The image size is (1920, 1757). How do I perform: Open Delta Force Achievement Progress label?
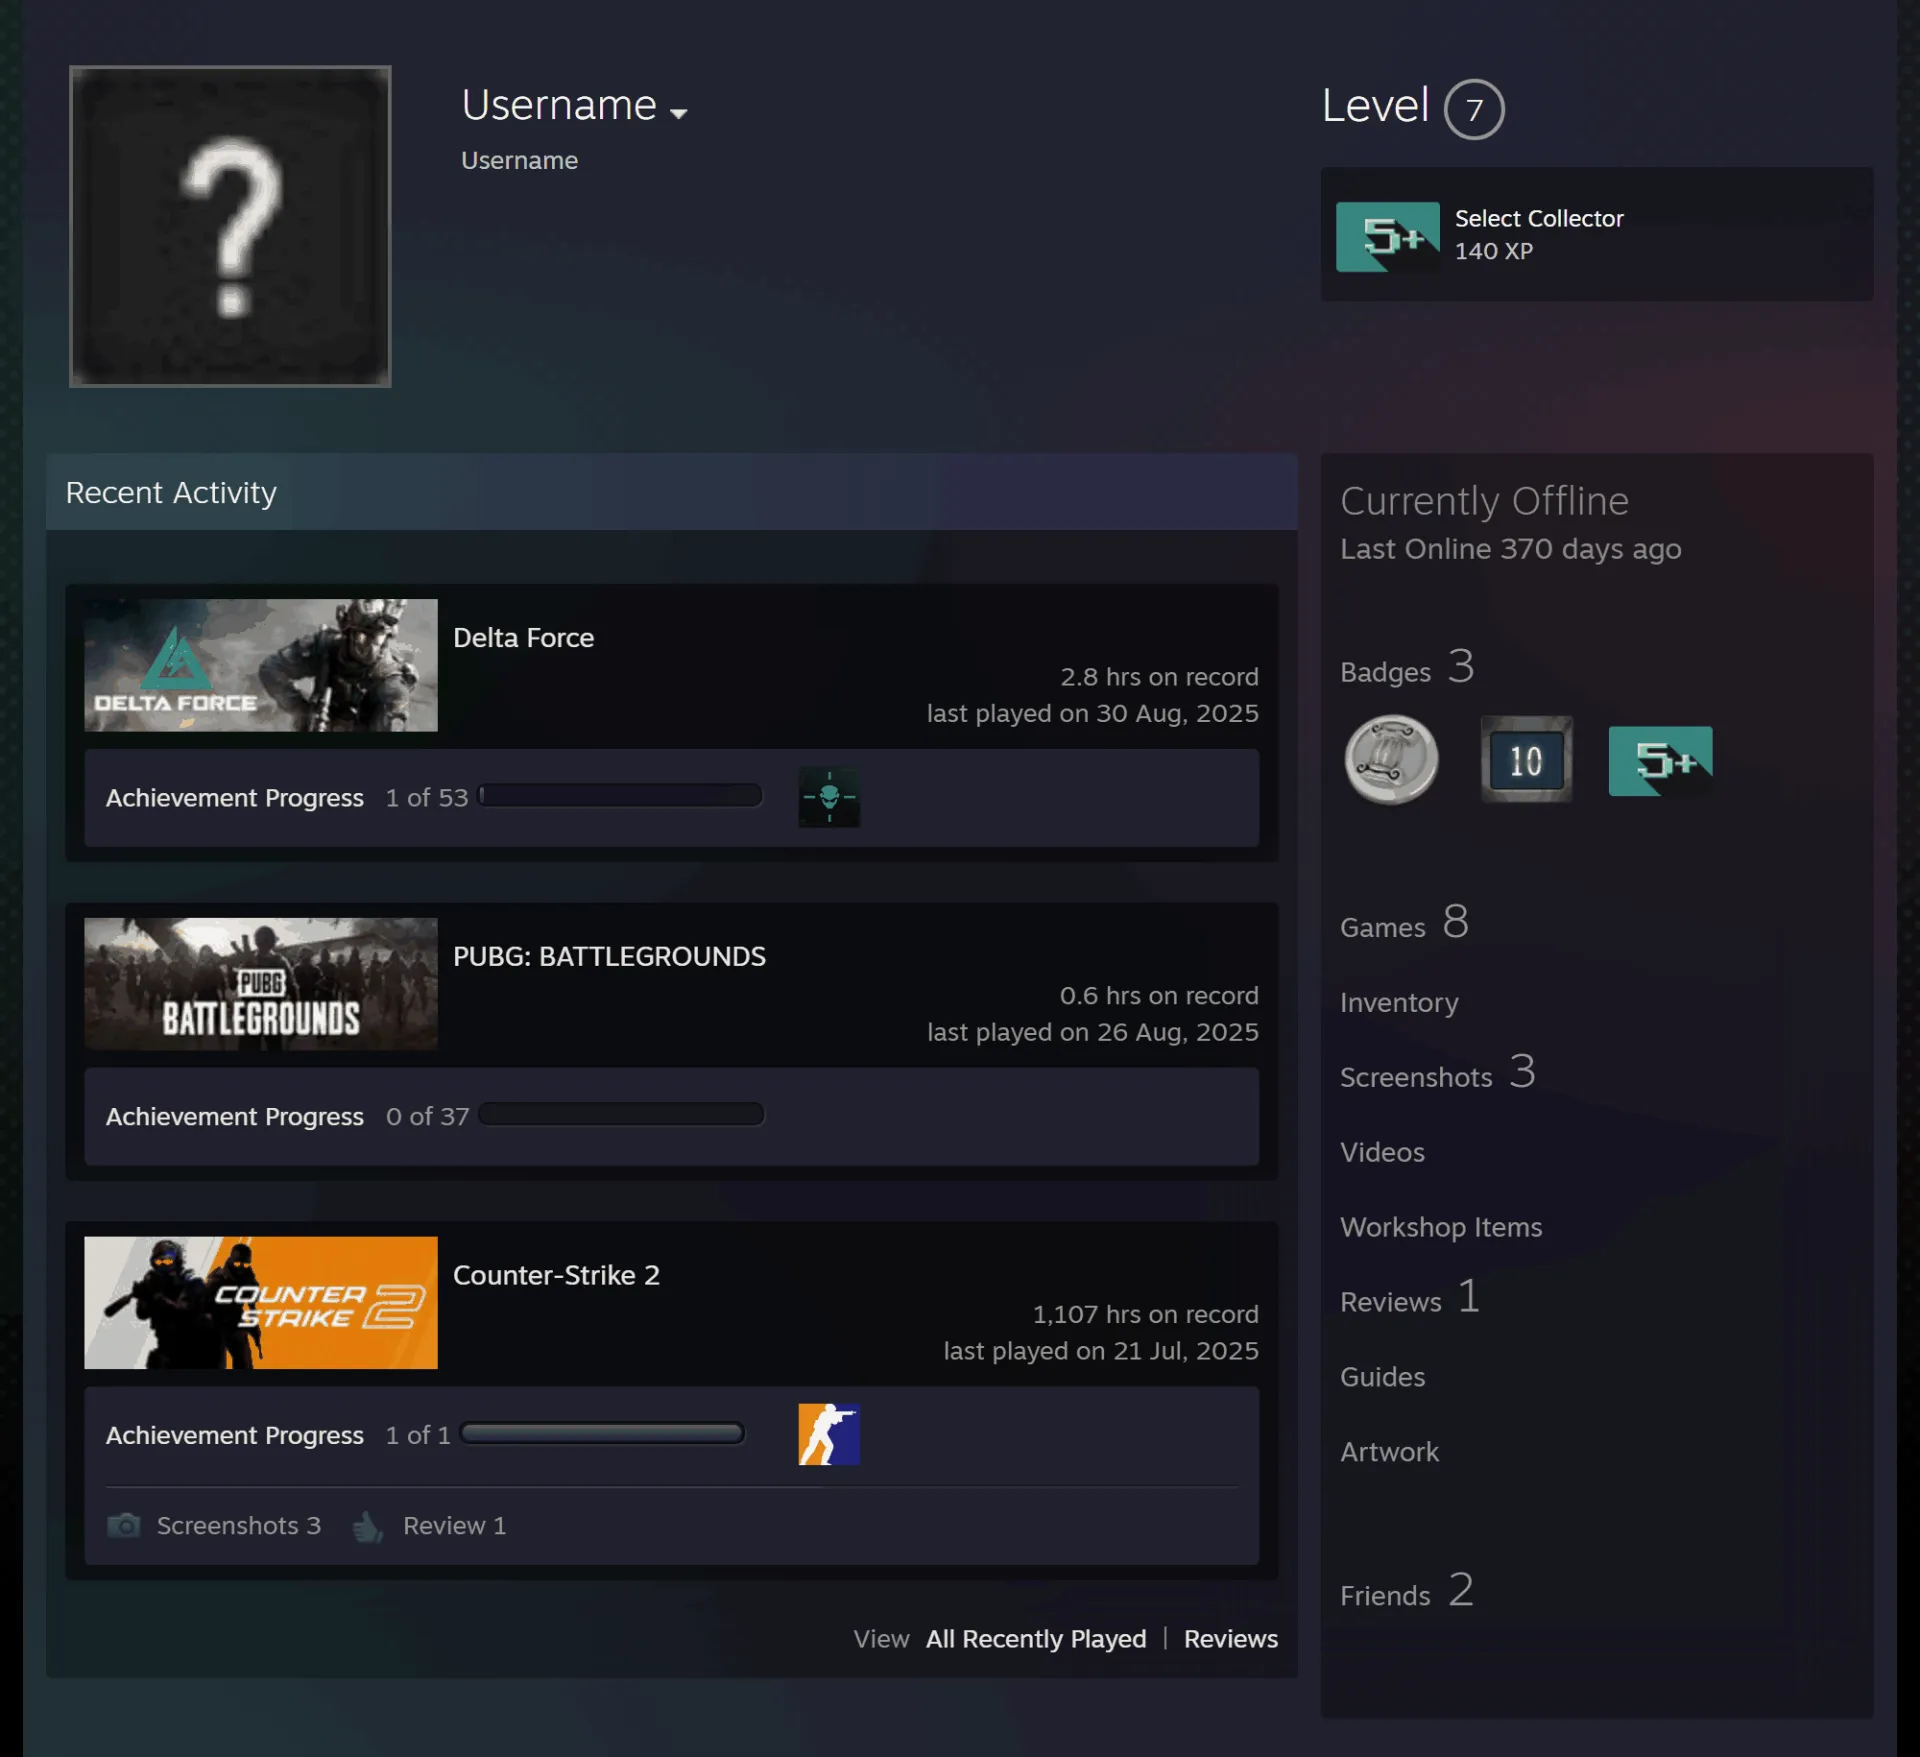point(235,798)
